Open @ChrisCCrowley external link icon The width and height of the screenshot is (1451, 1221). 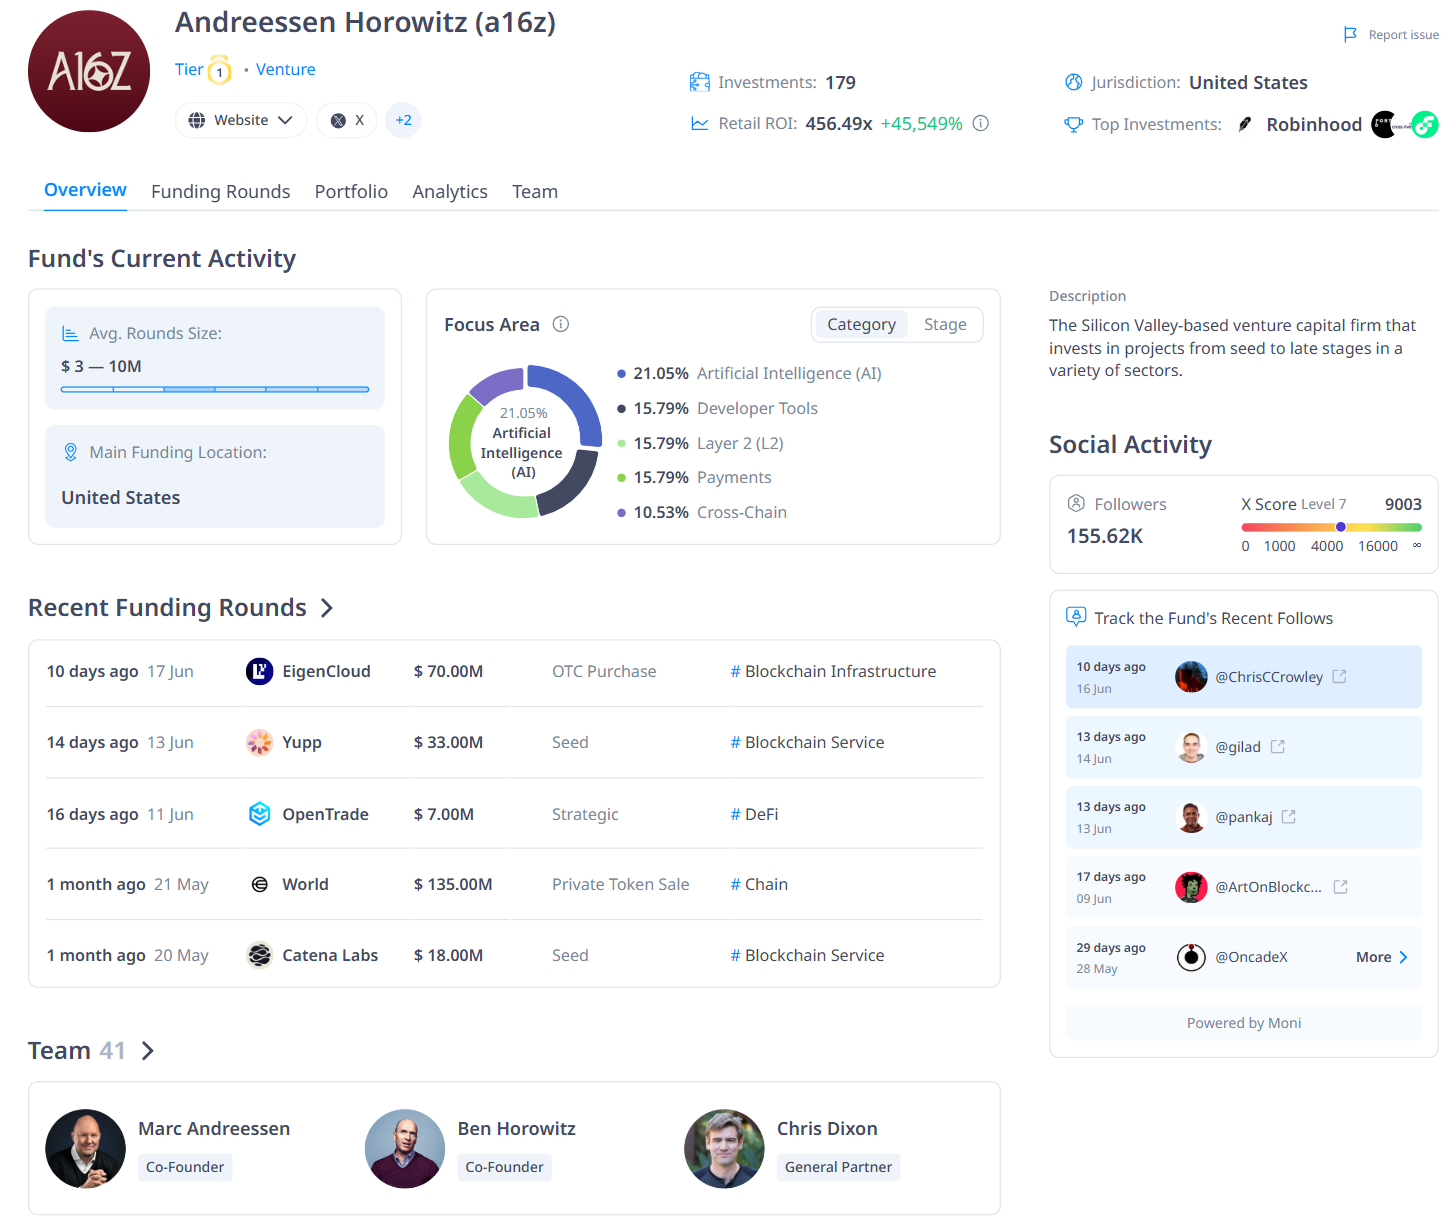pos(1340,677)
